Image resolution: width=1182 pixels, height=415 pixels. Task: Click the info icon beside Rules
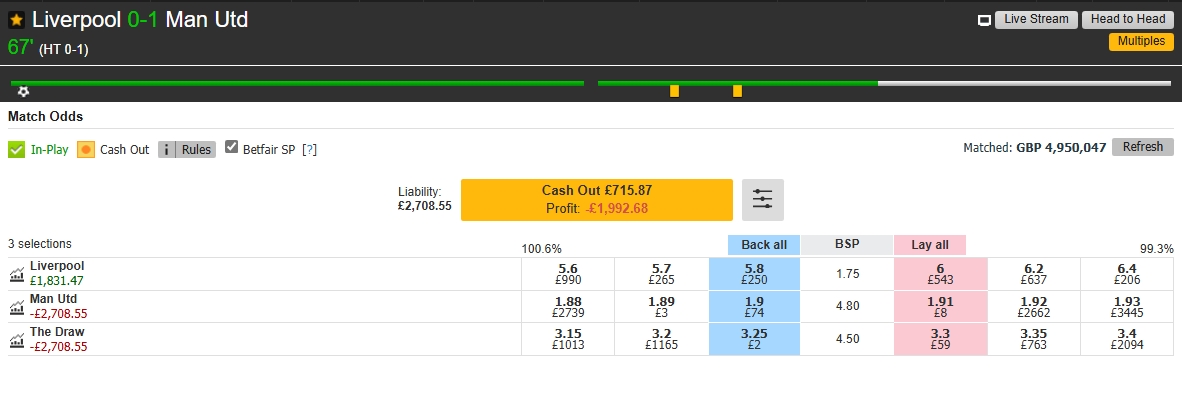tap(167, 149)
